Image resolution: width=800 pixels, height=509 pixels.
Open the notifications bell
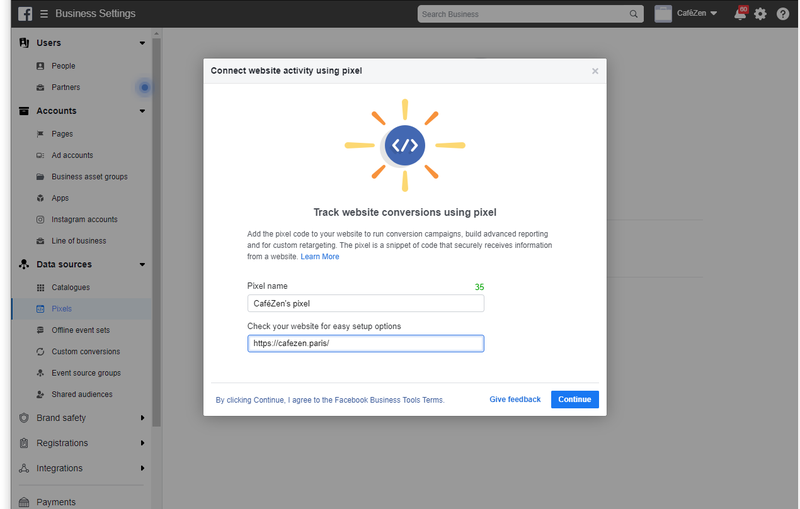point(740,13)
